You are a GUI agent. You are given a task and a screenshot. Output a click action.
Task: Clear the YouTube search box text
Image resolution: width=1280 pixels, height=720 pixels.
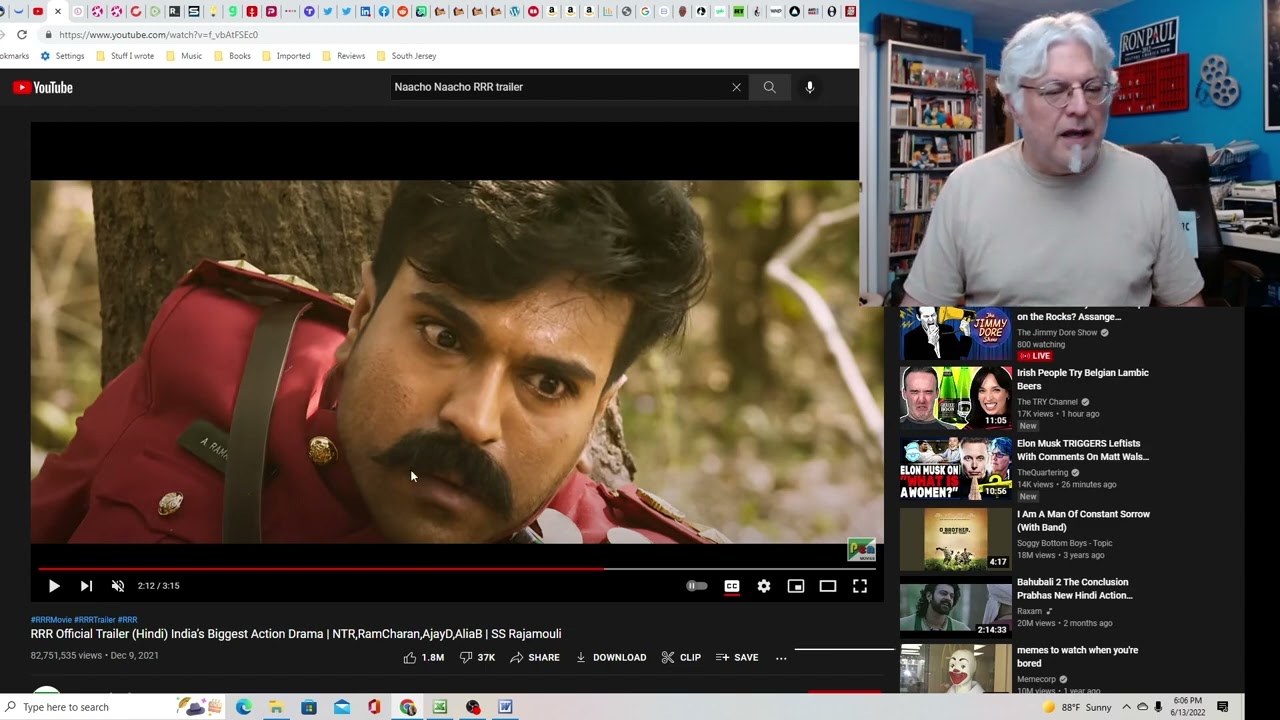coord(737,87)
